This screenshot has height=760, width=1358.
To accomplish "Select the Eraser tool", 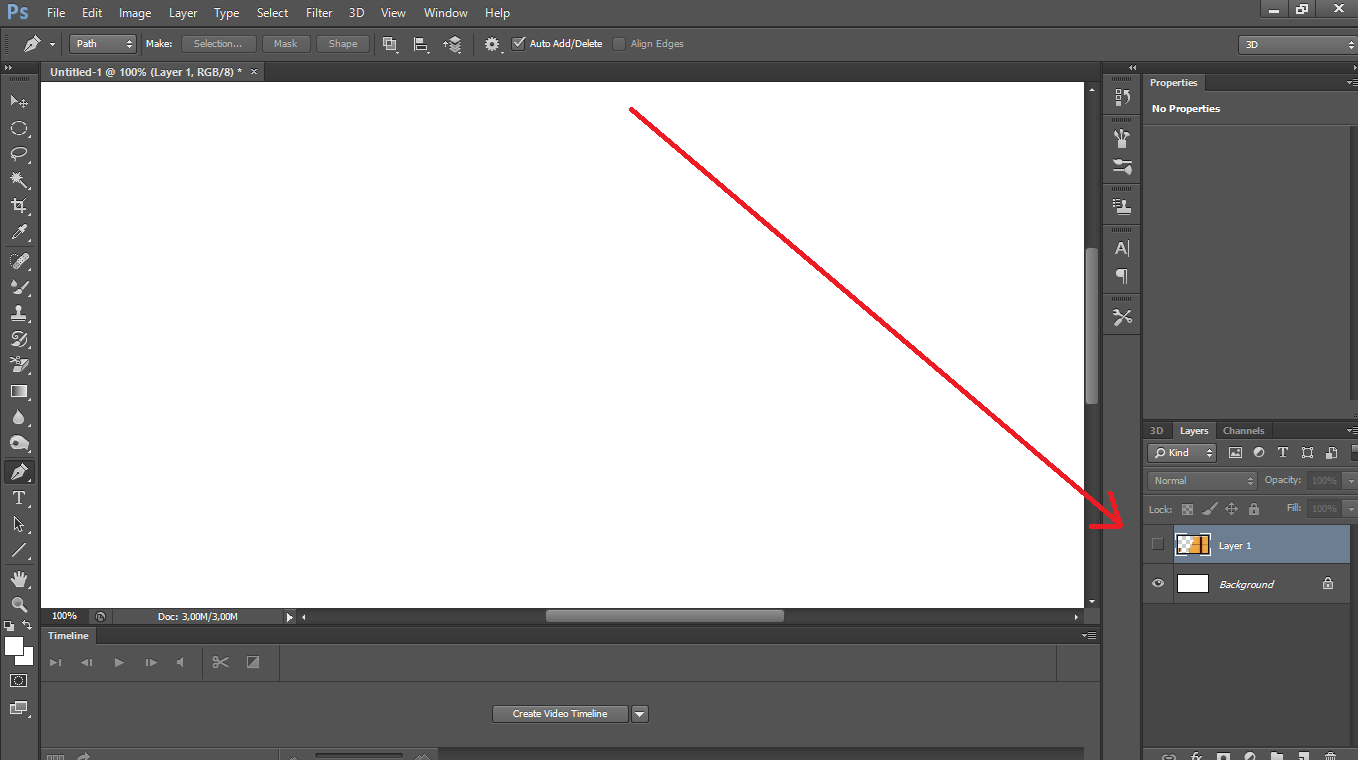I will click(x=19, y=365).
